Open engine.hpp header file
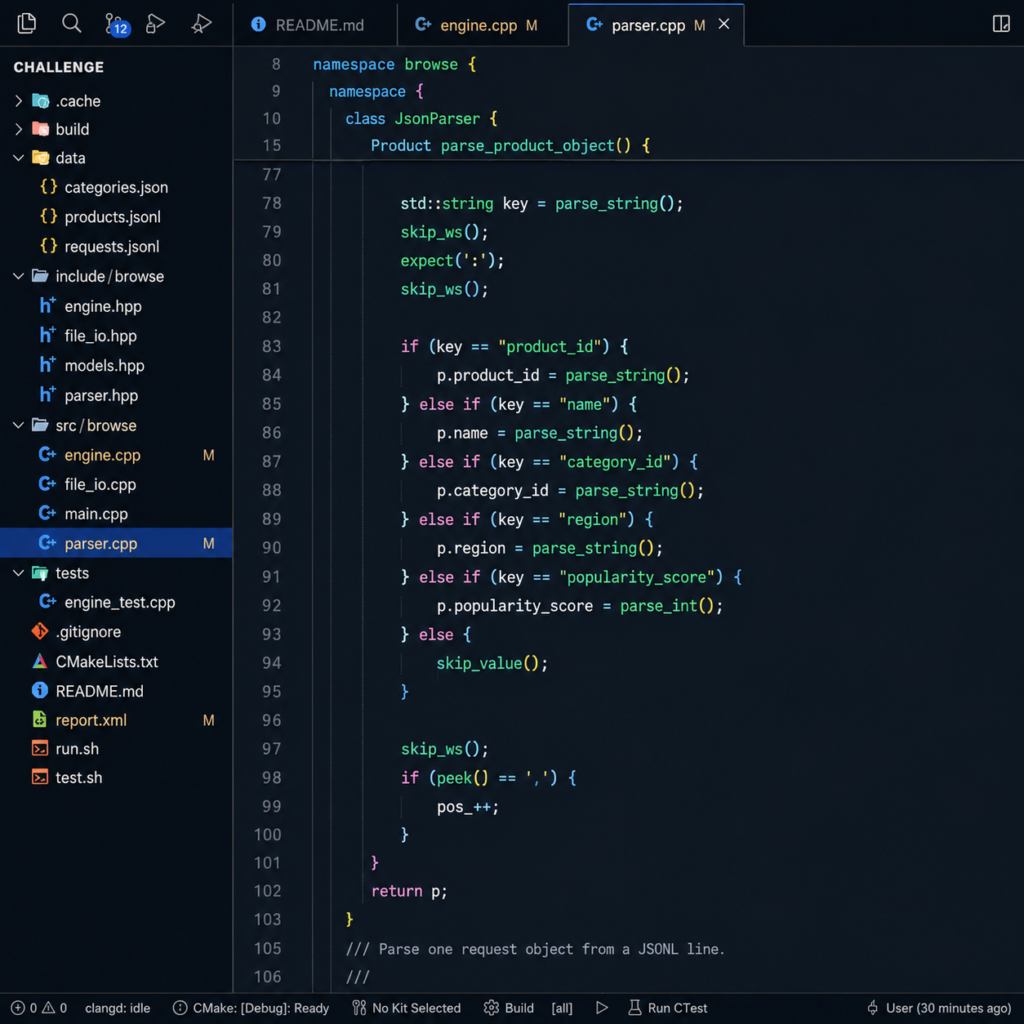 (116, 306)
